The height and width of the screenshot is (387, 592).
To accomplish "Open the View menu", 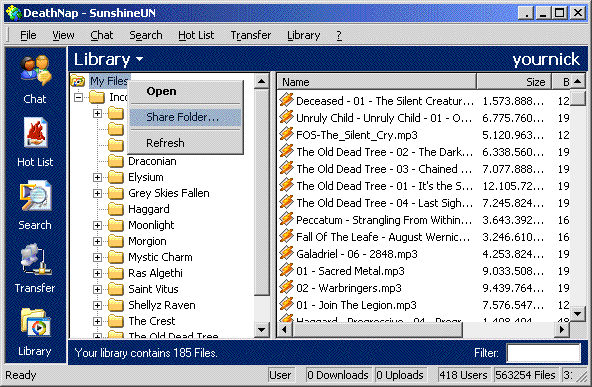I will pos(63,35).
